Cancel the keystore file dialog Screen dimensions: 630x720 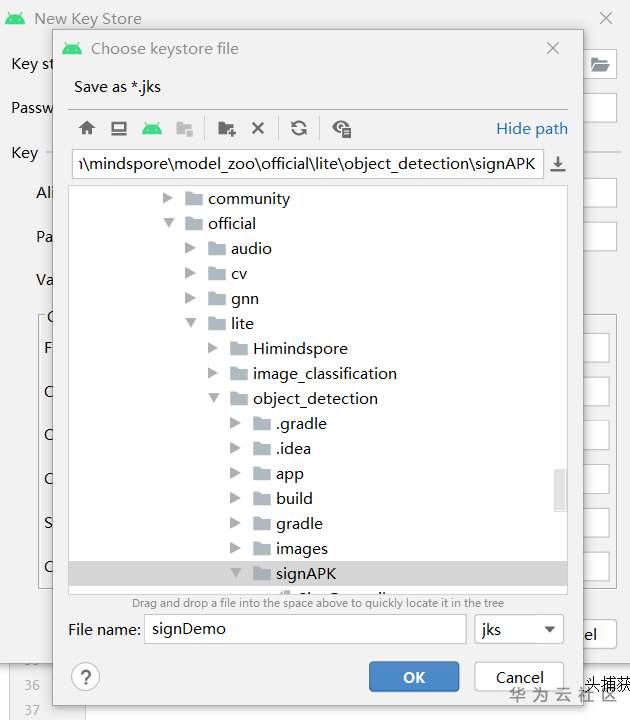click(519, 677)
